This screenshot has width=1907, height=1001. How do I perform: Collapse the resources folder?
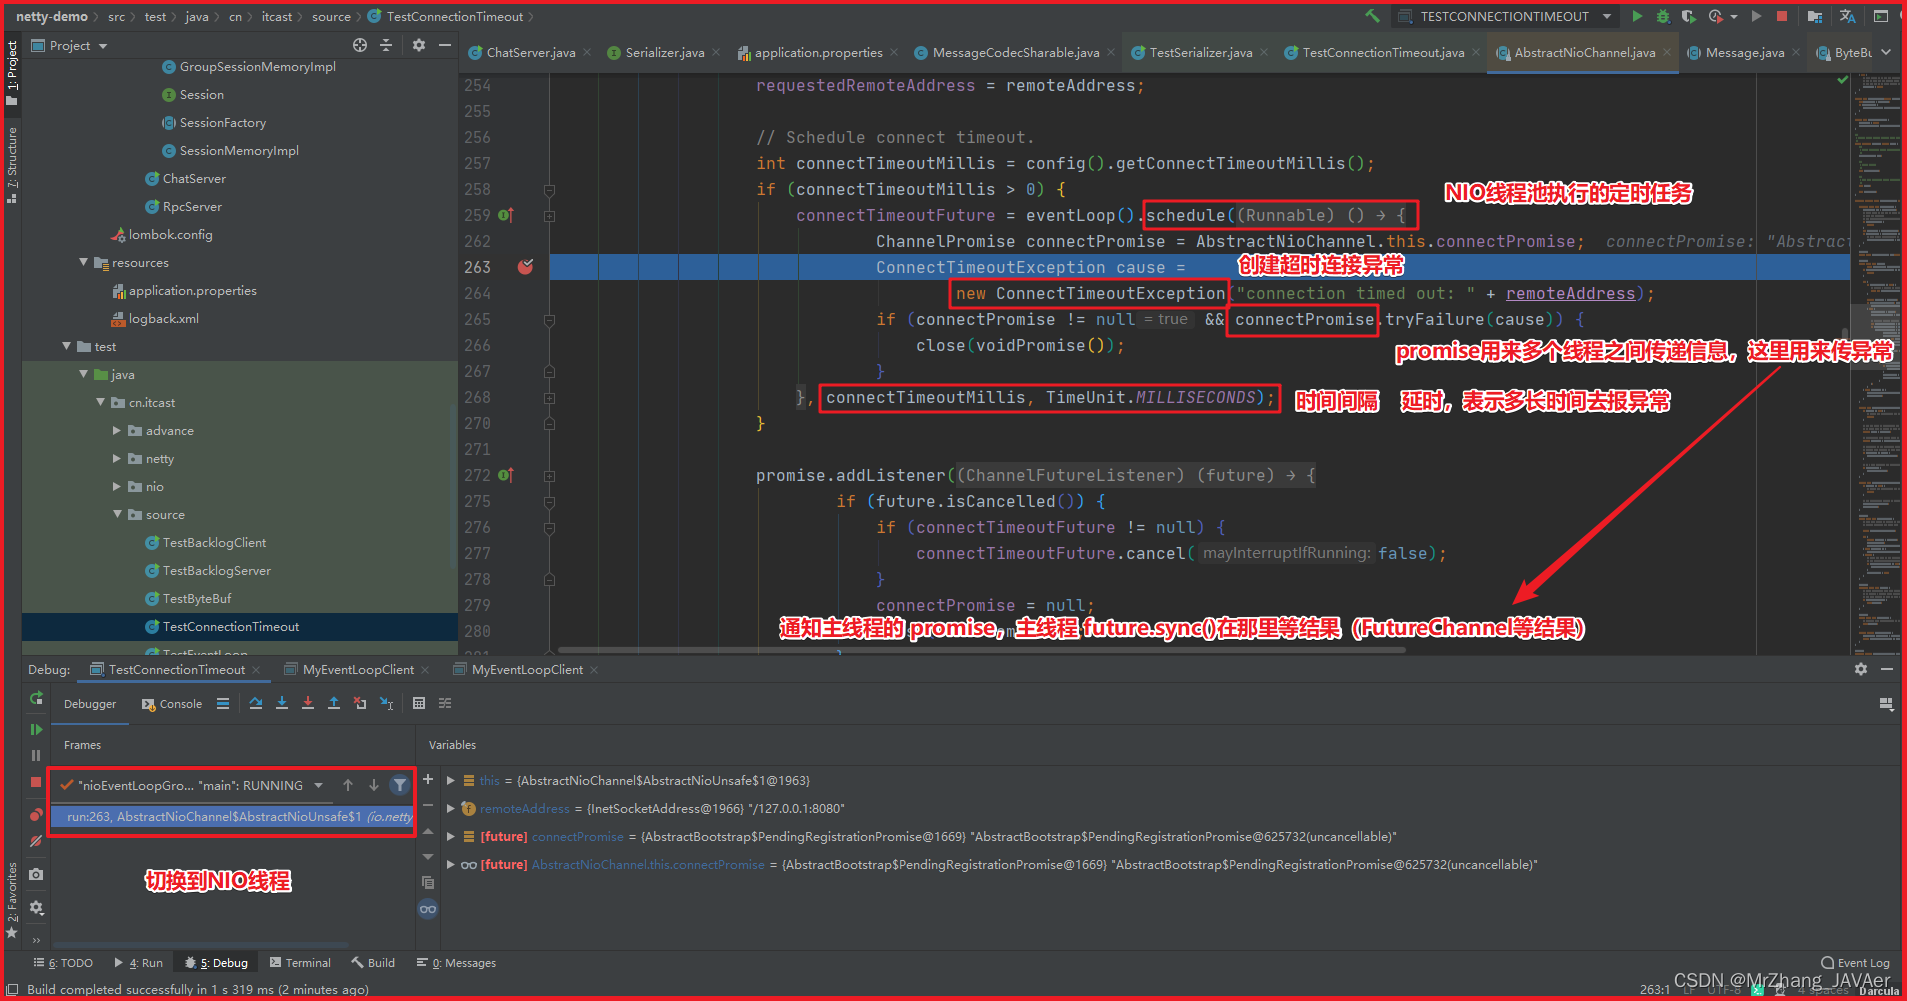click(83, 262)
